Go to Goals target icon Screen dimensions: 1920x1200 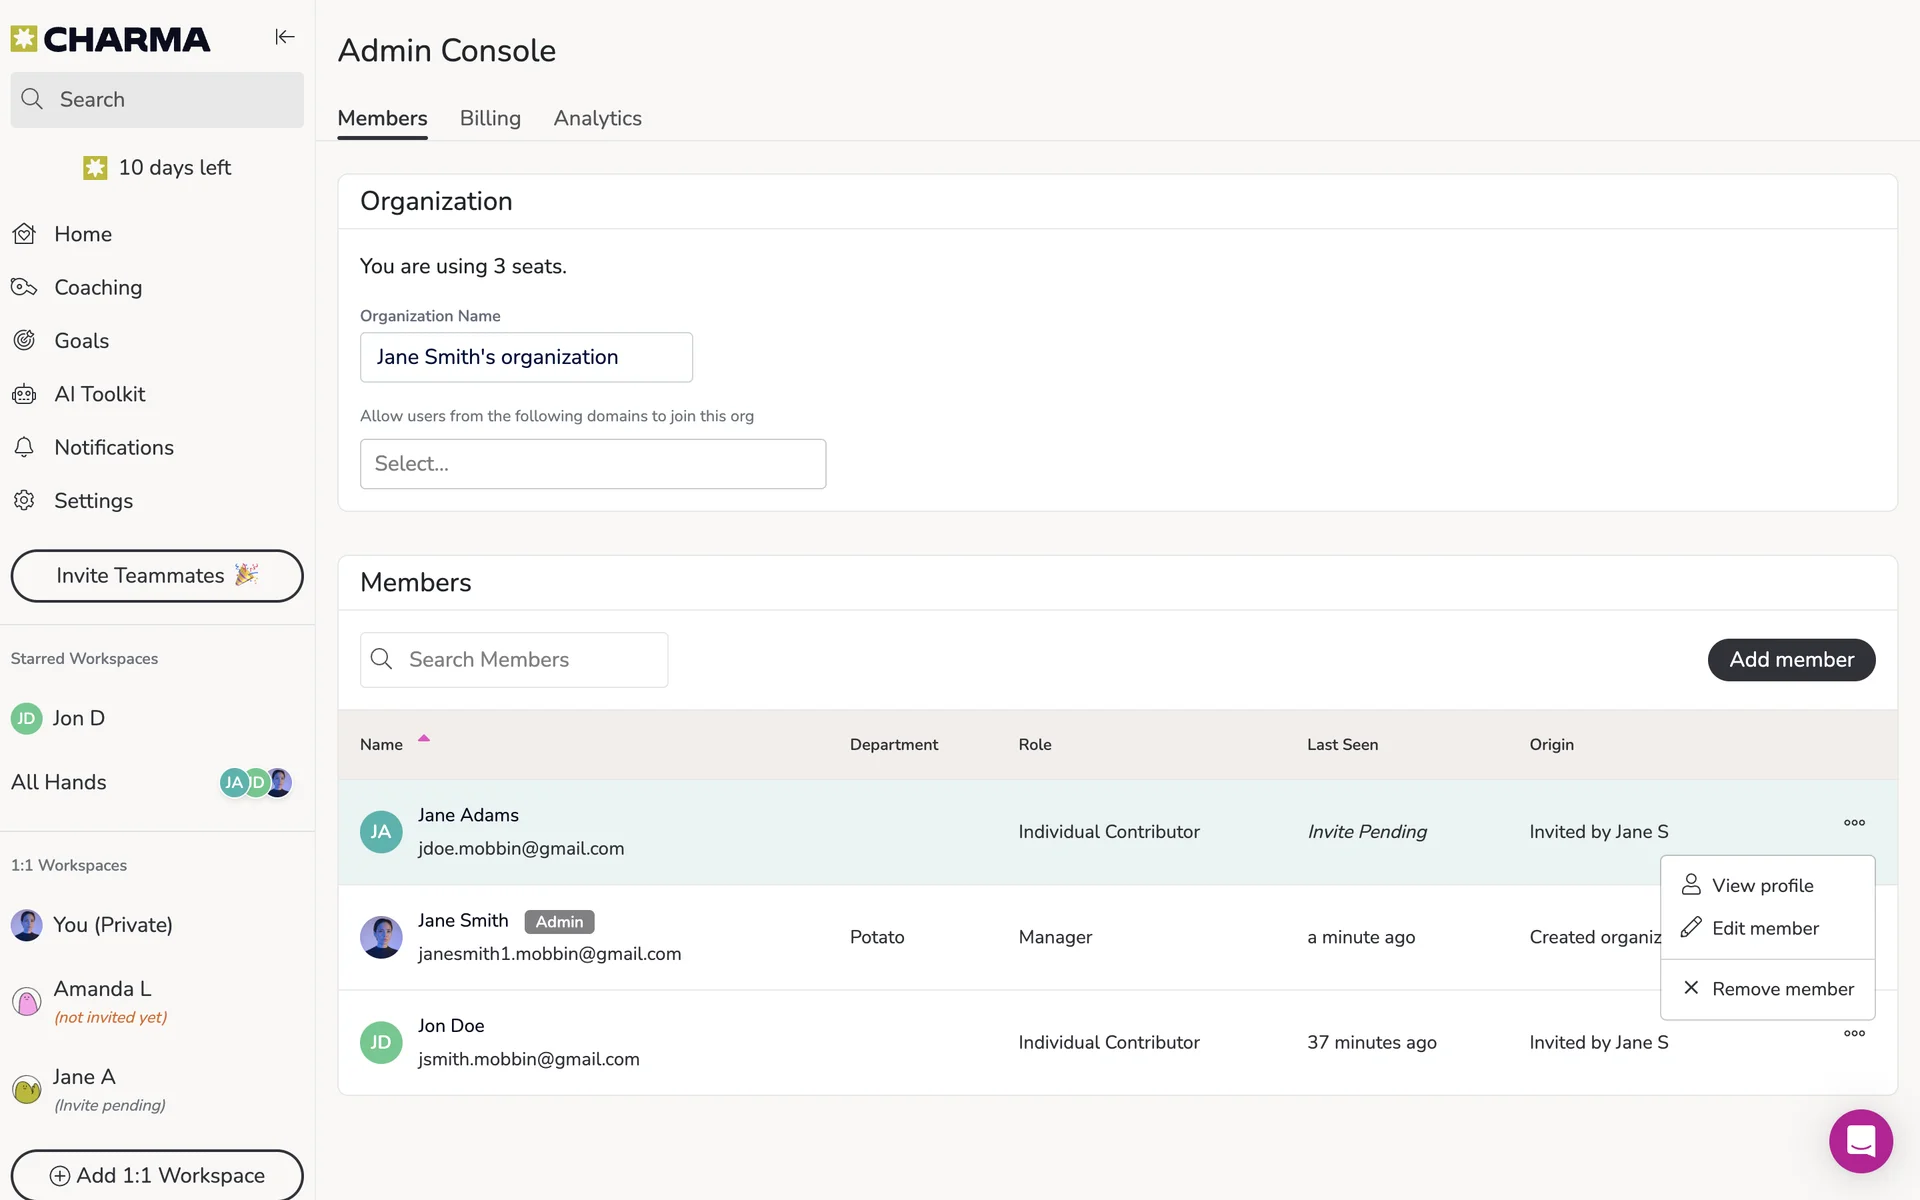click(25, 341)
